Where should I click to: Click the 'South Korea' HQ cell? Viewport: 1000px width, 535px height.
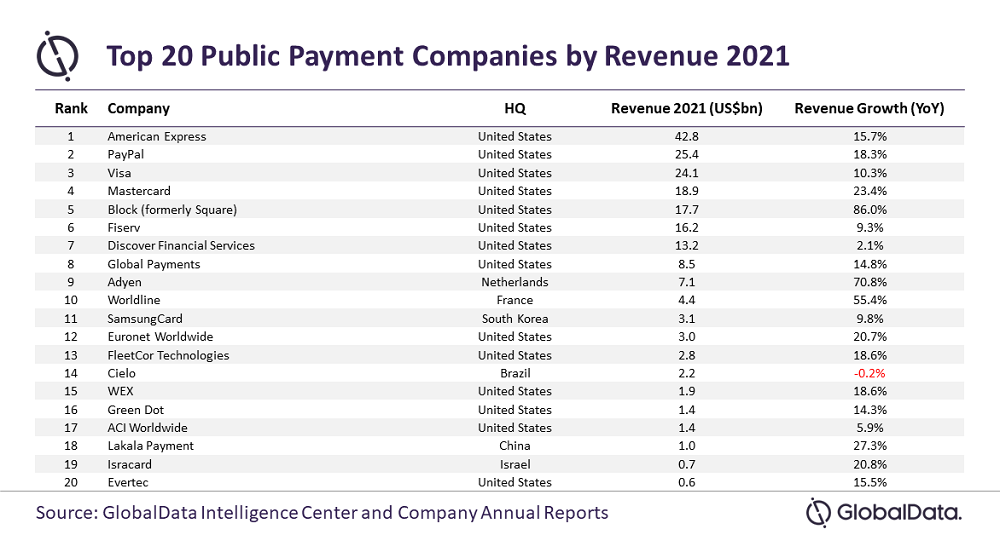pos(515,318)
